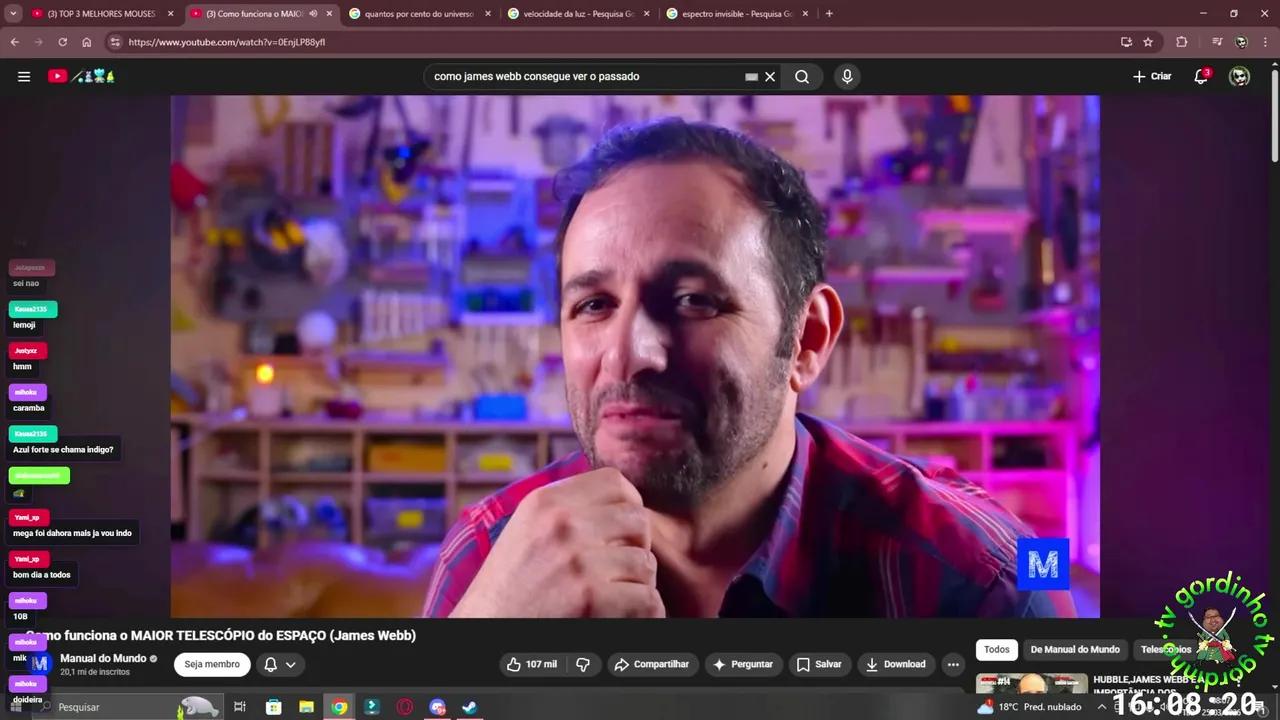Select De Manual do Mundo chip
The width and height of the screenshot is (1280, 720).
point(1075,649)
